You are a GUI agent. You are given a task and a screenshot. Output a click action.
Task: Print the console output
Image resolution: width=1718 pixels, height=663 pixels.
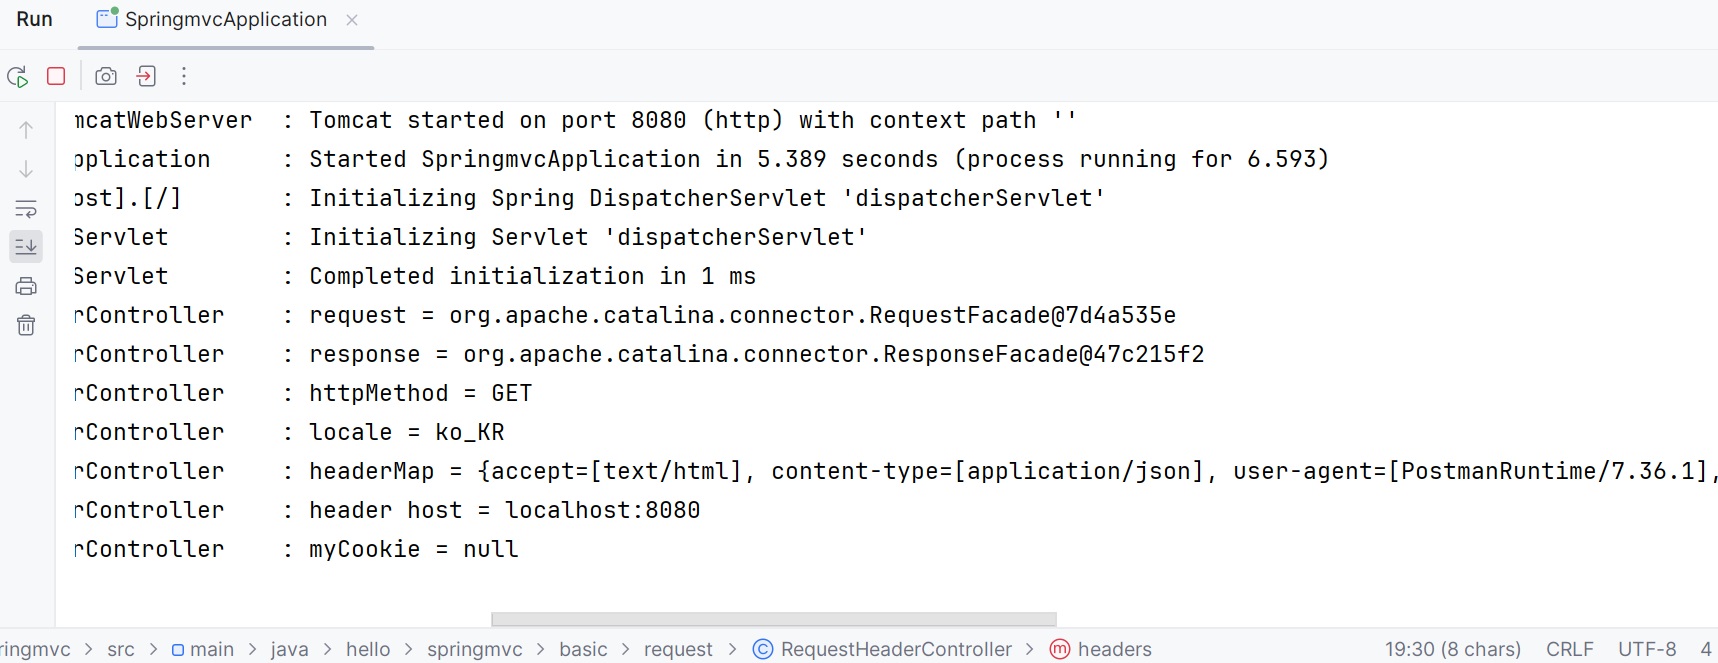[x=26, y=287]
